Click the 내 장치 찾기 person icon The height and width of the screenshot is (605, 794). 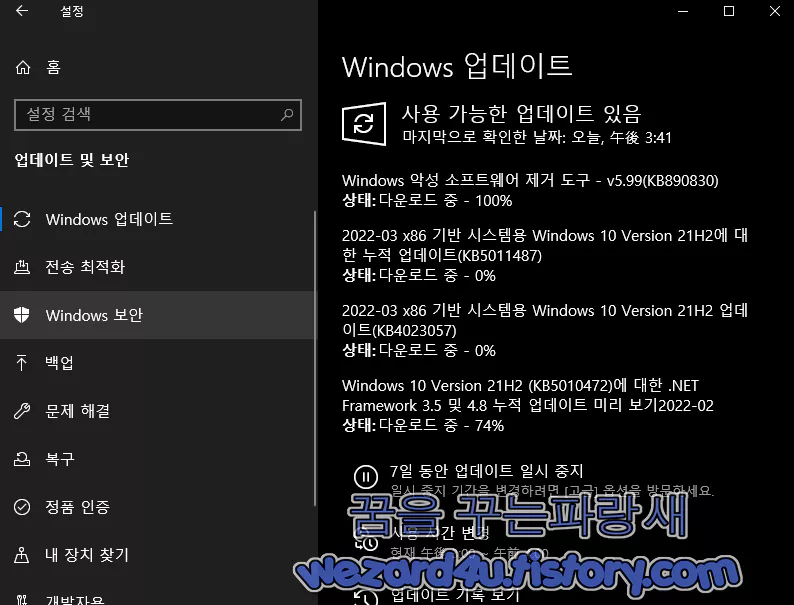pos(22,555)
